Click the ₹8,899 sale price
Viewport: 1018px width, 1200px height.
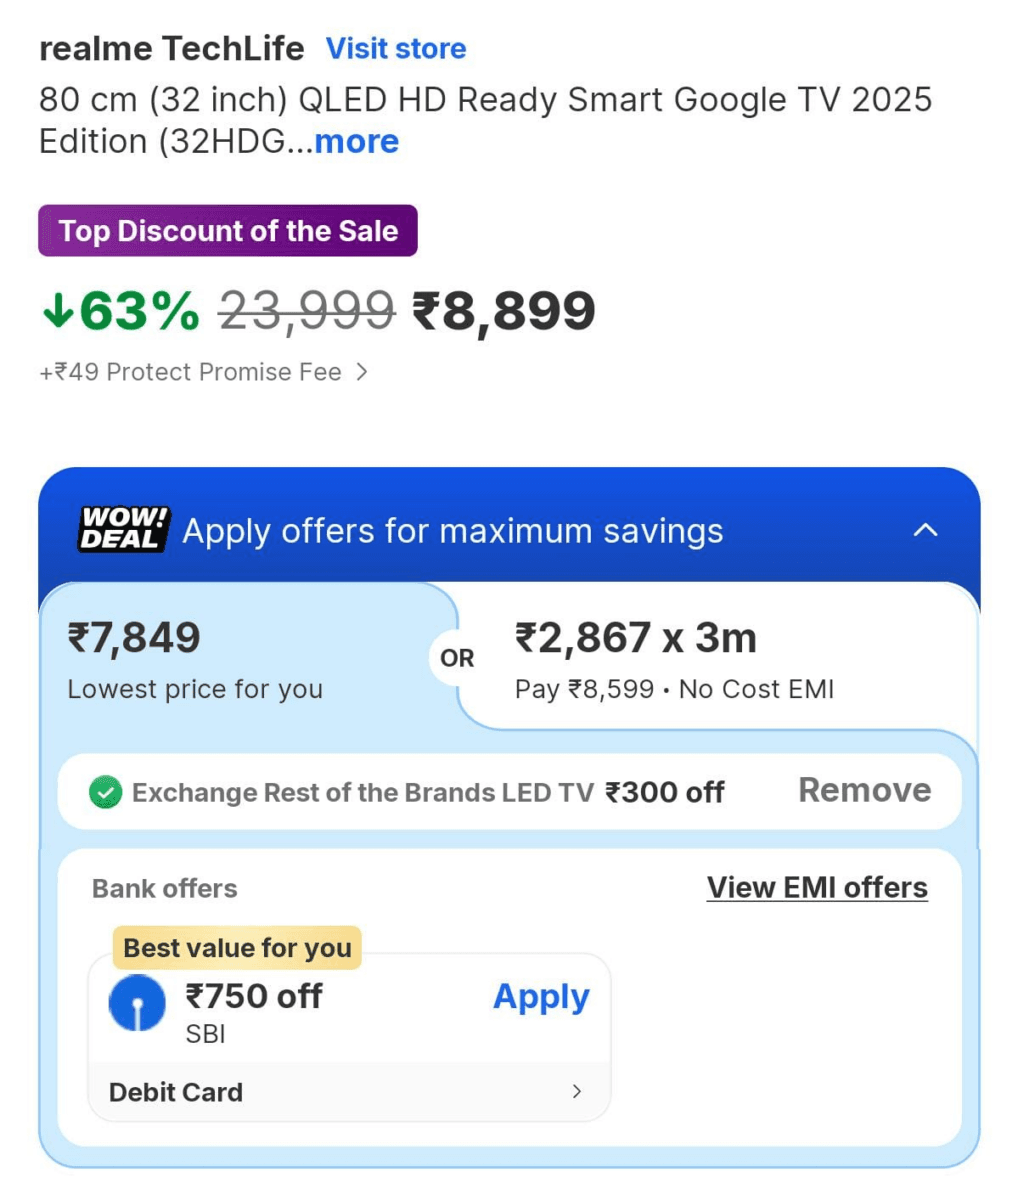click(x=504, y=311)
